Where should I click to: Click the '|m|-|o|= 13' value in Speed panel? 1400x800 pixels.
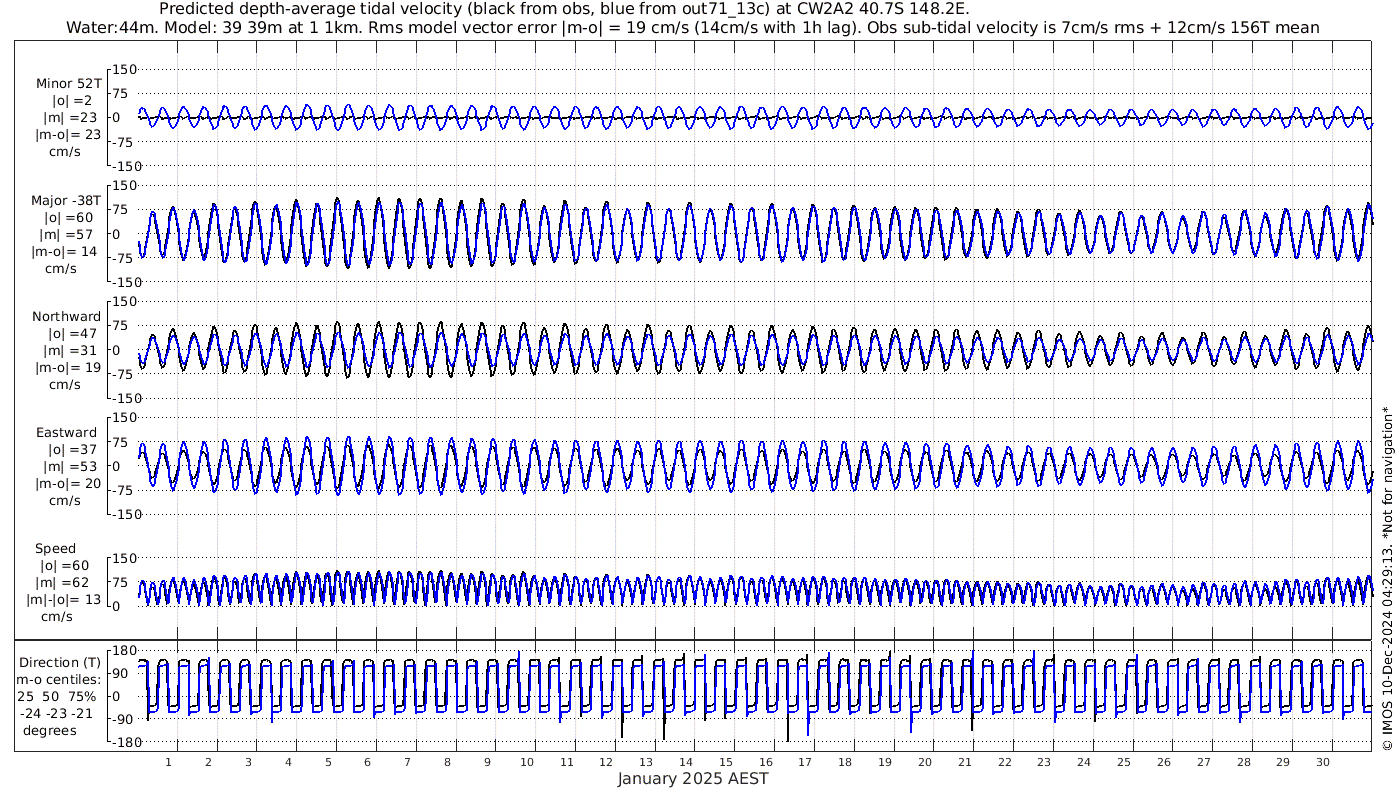tap(64, 600)
